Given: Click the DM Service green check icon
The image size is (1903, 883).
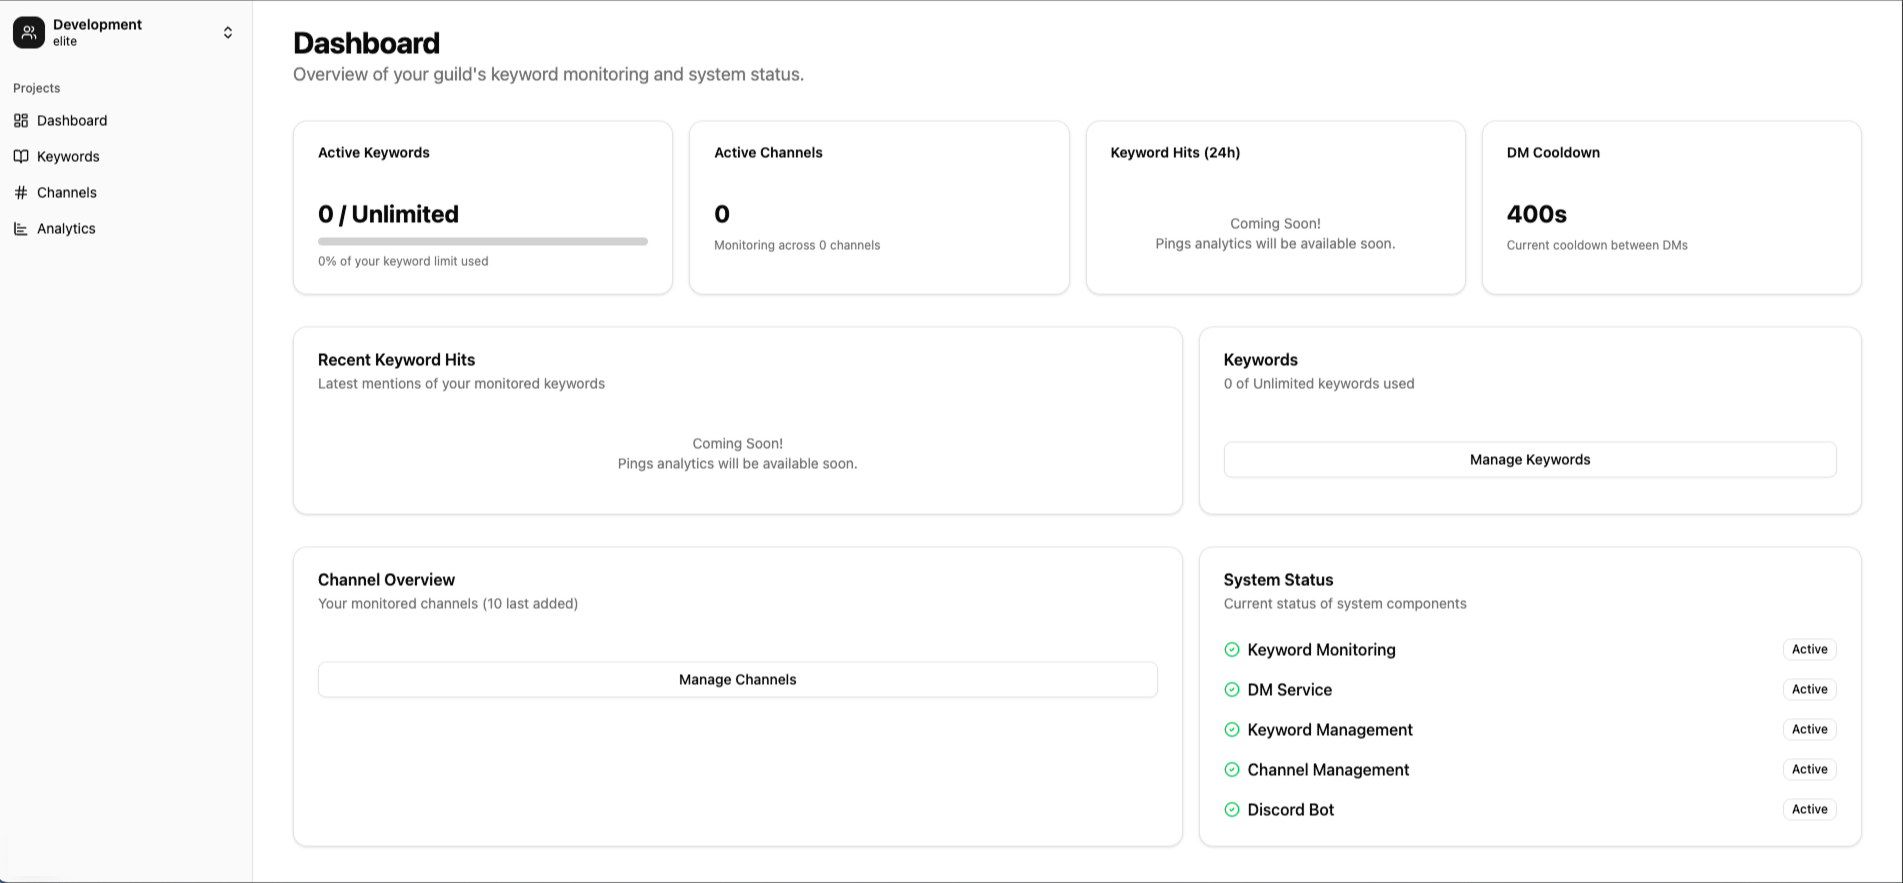Looking at the screenshot, I should click(x=1232, y=689).
